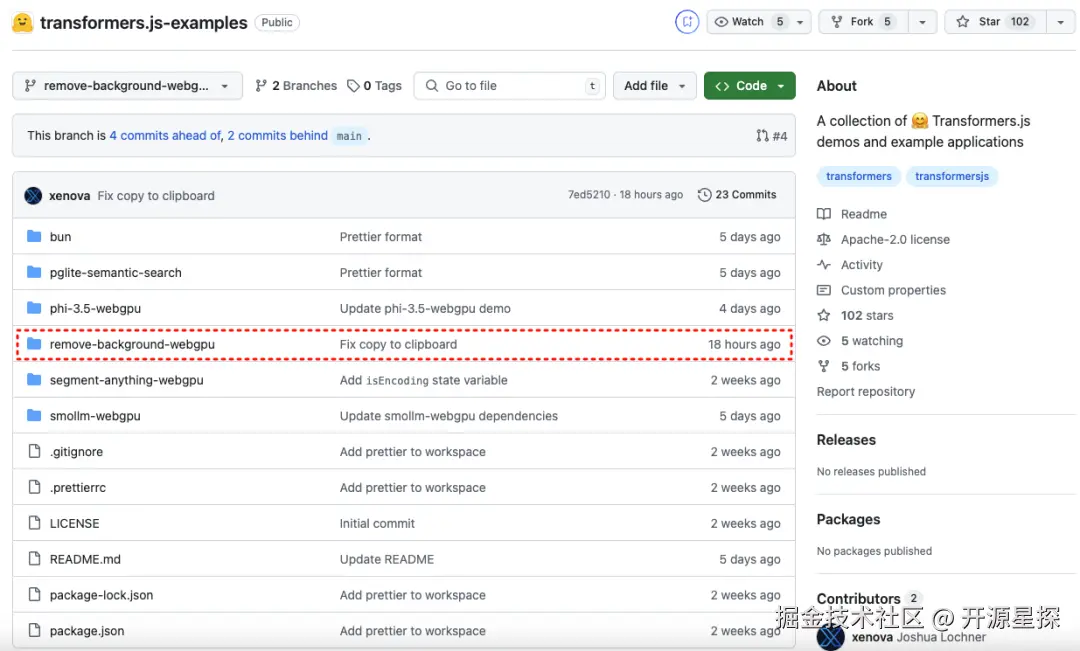
Task: Open latest commit message Fix copy to clipboard
Action: pyautogui.click(x=156, y=196)
